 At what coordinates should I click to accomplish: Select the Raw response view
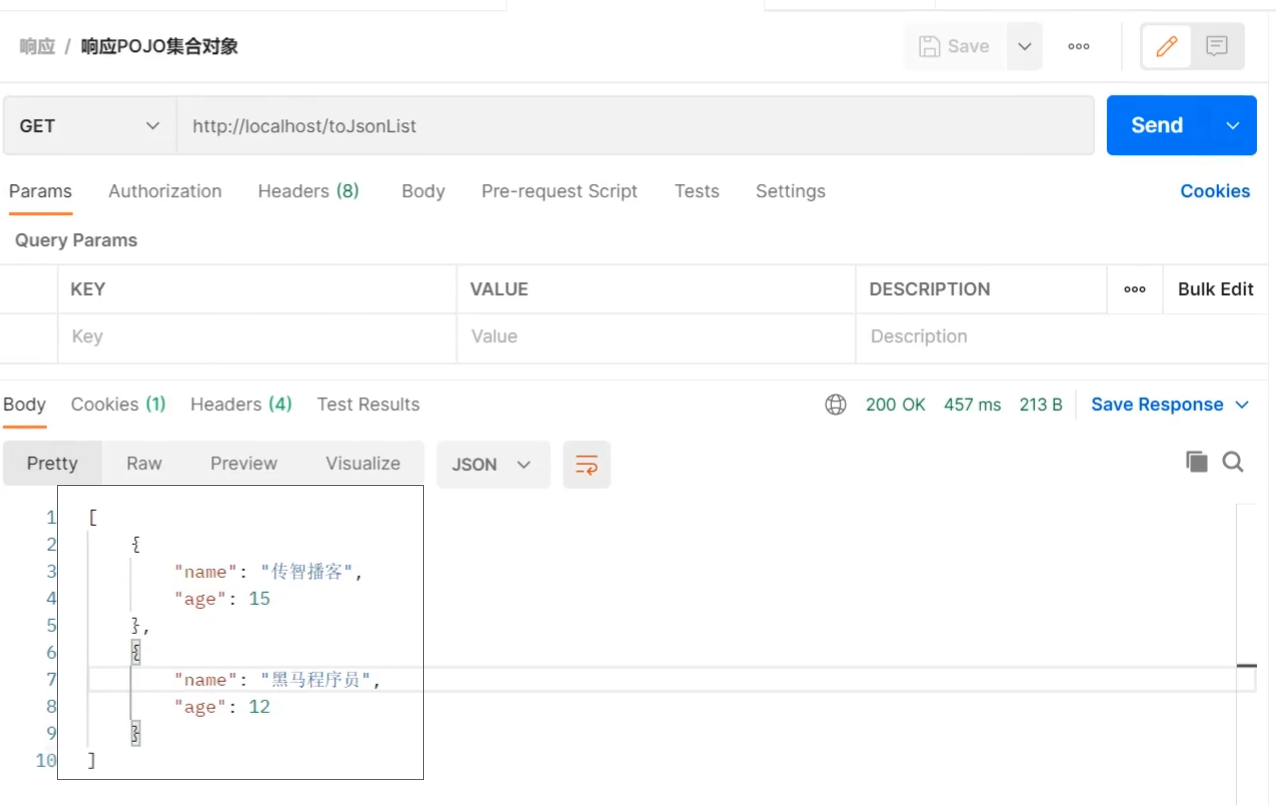tap(144, 463)
